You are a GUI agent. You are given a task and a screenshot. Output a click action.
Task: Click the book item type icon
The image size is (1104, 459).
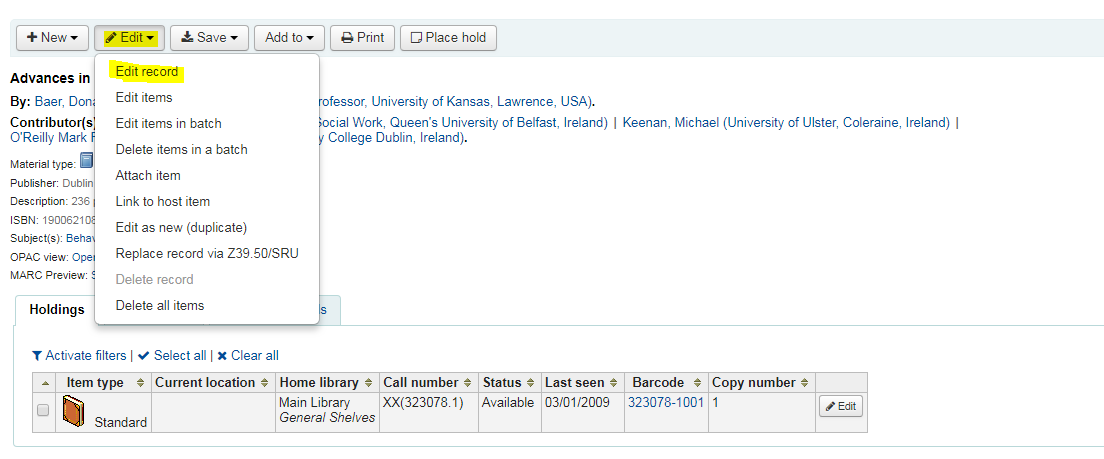74,410
